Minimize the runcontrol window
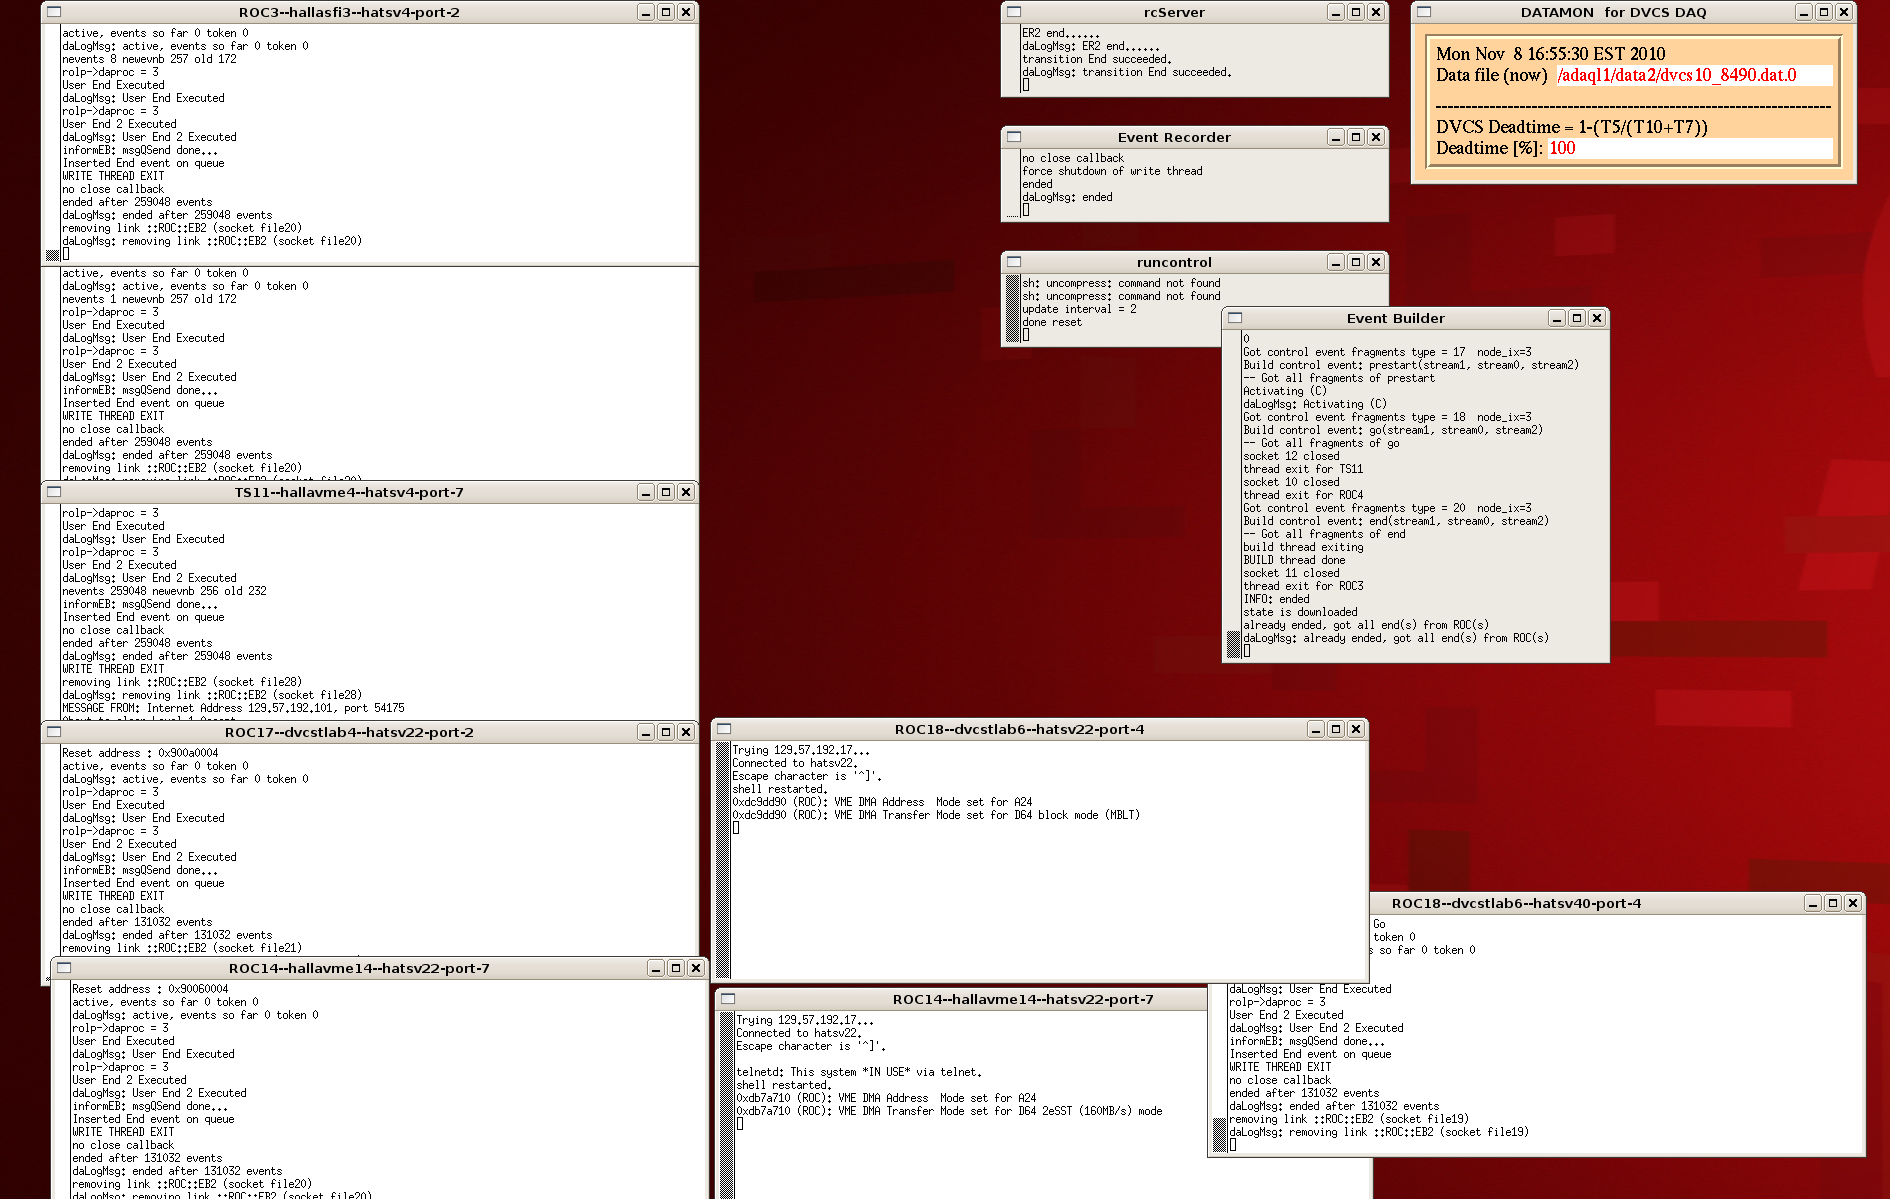The height and width of the screenshot is (1199, 1890). point(1336,262)
